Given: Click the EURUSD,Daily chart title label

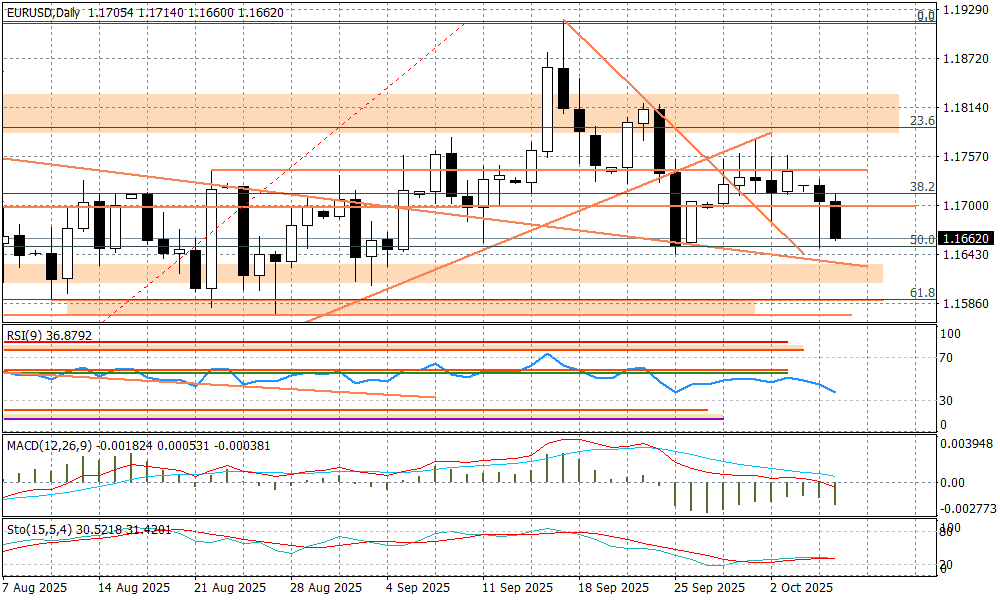Looking at the screenshot, I should click(x=43, y=13).
